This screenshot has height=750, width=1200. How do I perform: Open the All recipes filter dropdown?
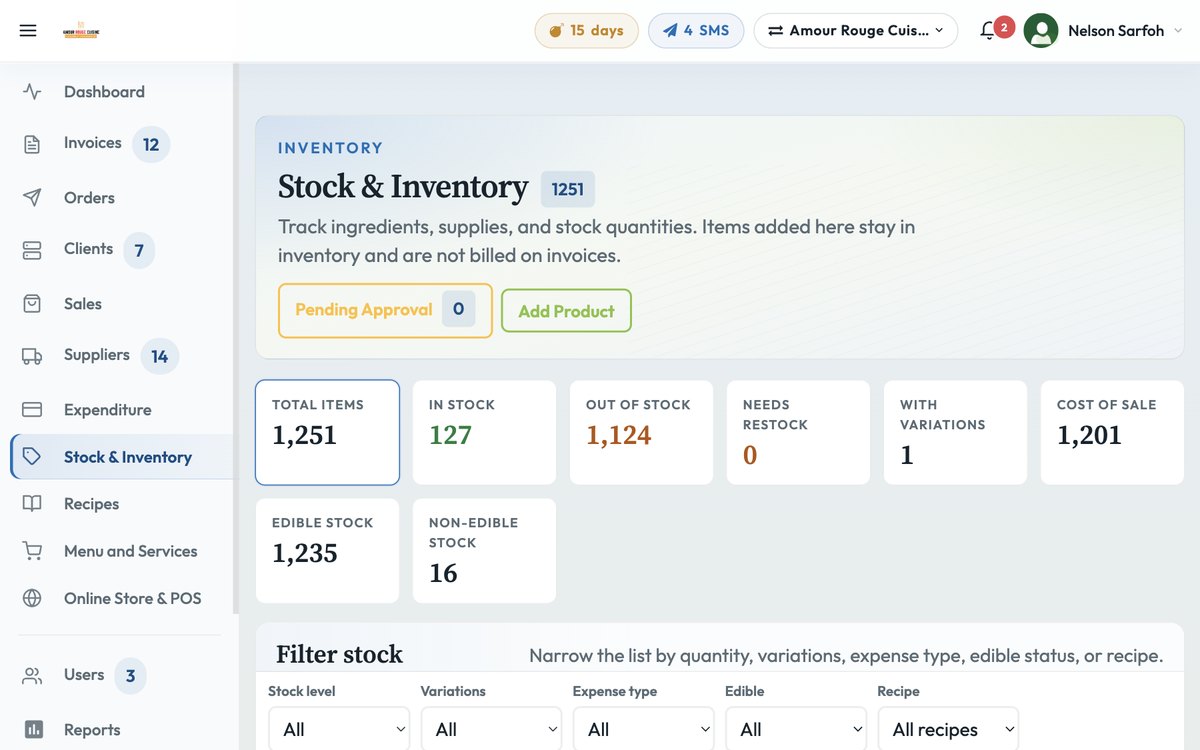(x=948, y=730)
